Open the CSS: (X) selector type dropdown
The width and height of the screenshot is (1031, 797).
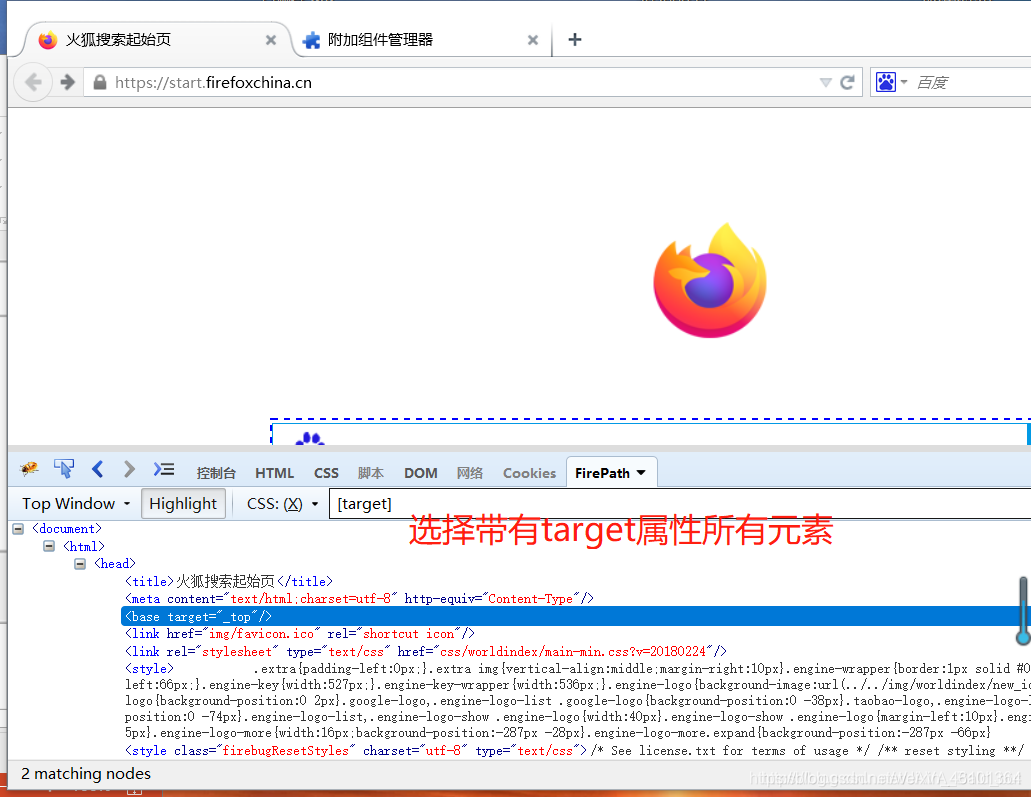coord(283,504)
